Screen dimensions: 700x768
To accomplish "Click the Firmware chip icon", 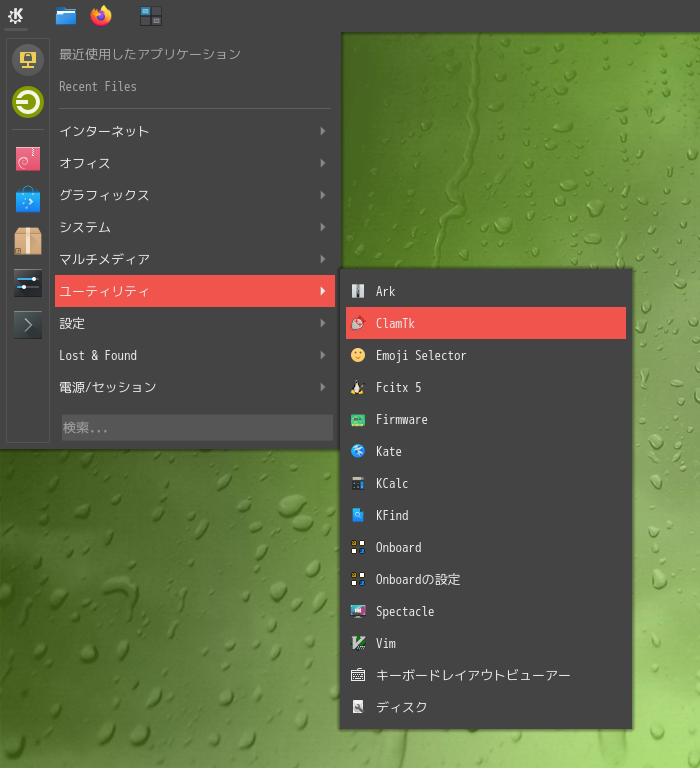I will click(358, 420).
